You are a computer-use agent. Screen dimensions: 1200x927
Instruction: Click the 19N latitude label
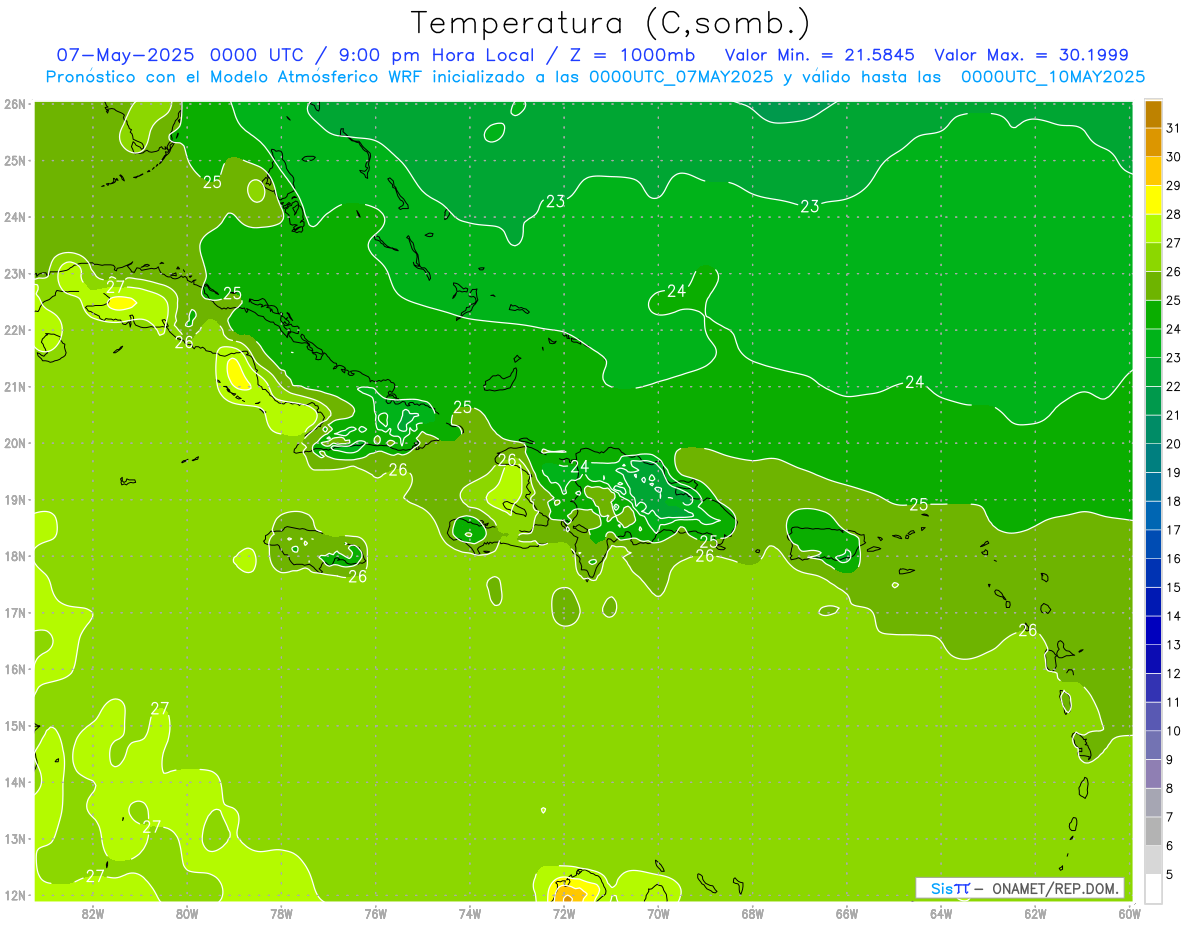(x=15, y=499)
